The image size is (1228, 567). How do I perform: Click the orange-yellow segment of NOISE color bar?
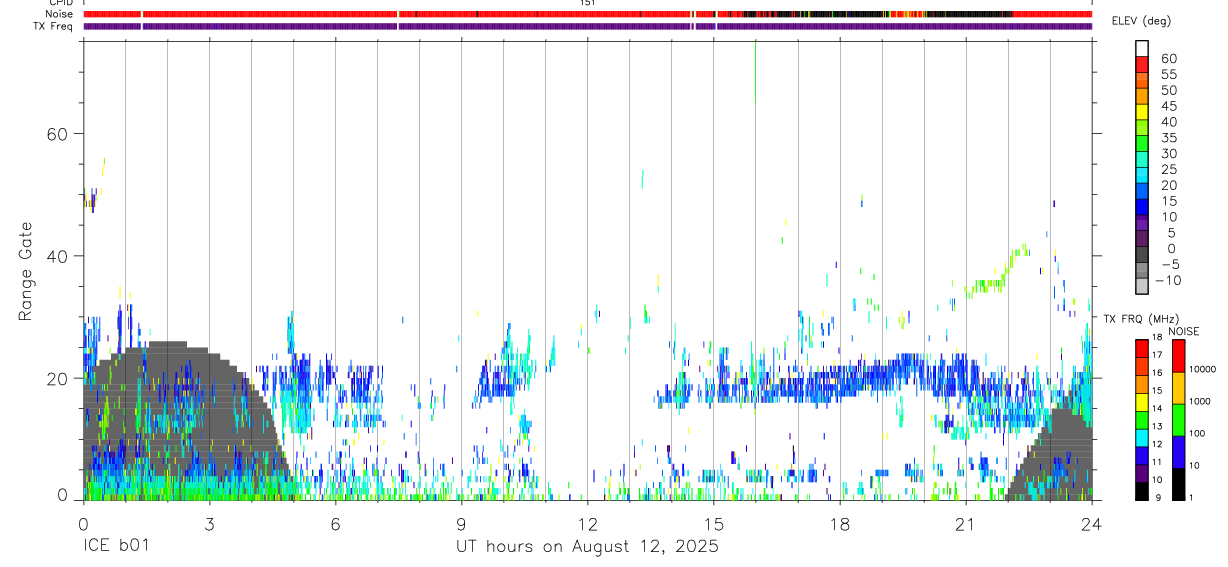click(1178, 387)
